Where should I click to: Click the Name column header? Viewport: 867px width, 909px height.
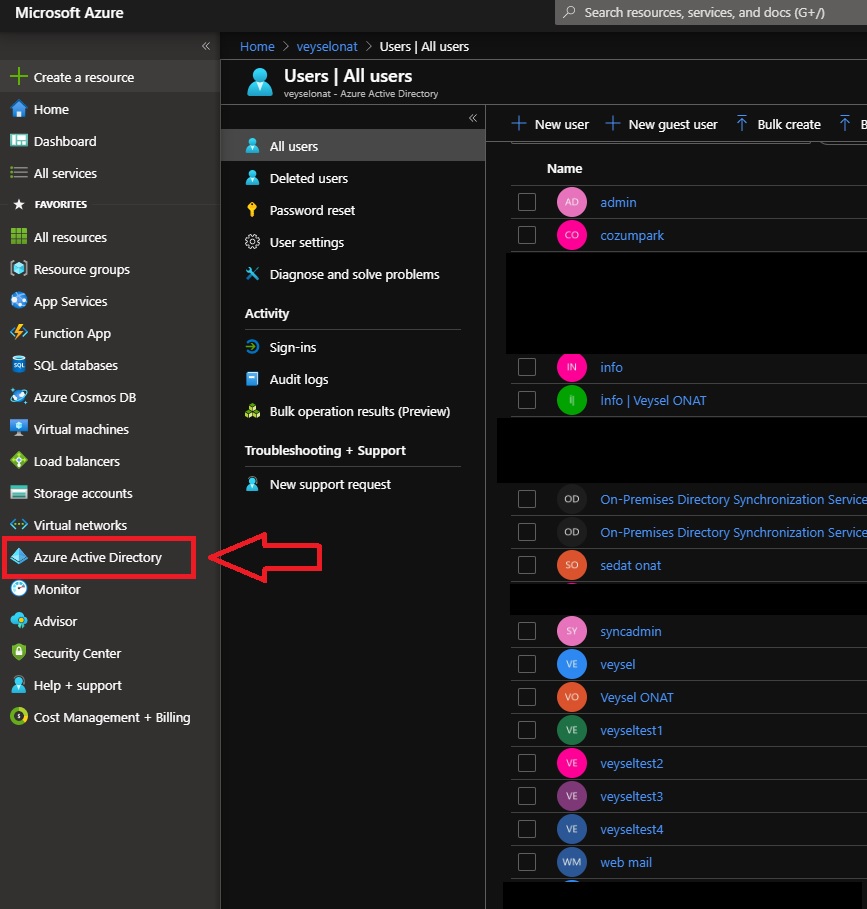564,169
